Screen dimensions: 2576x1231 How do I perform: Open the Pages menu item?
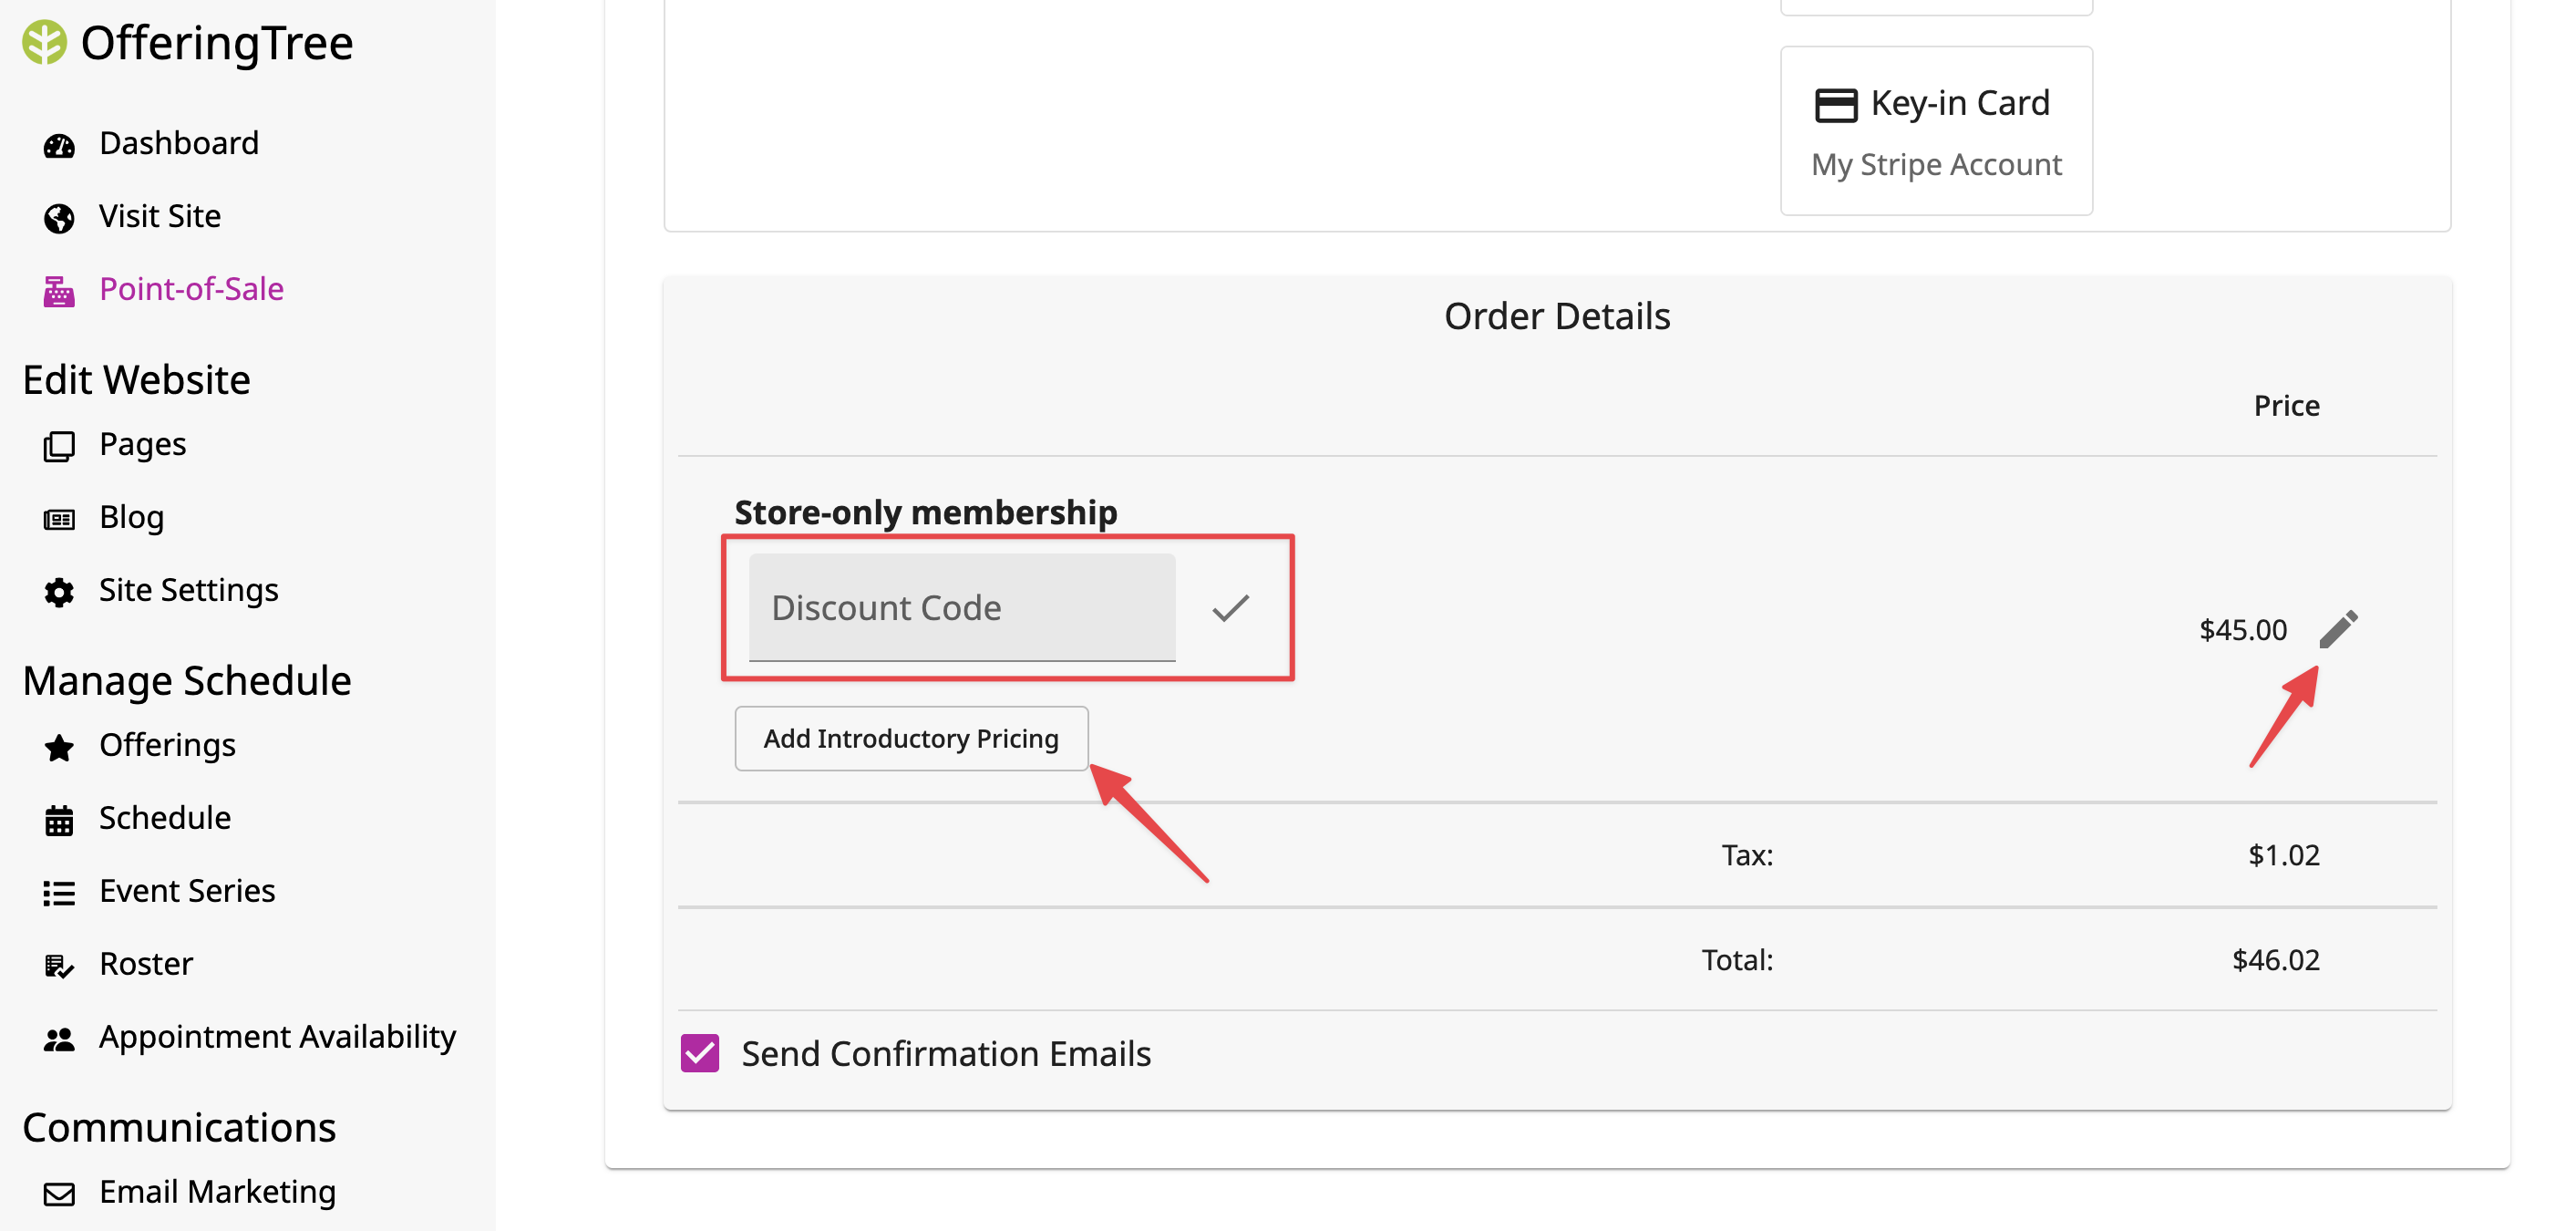(x=143, y=444)
